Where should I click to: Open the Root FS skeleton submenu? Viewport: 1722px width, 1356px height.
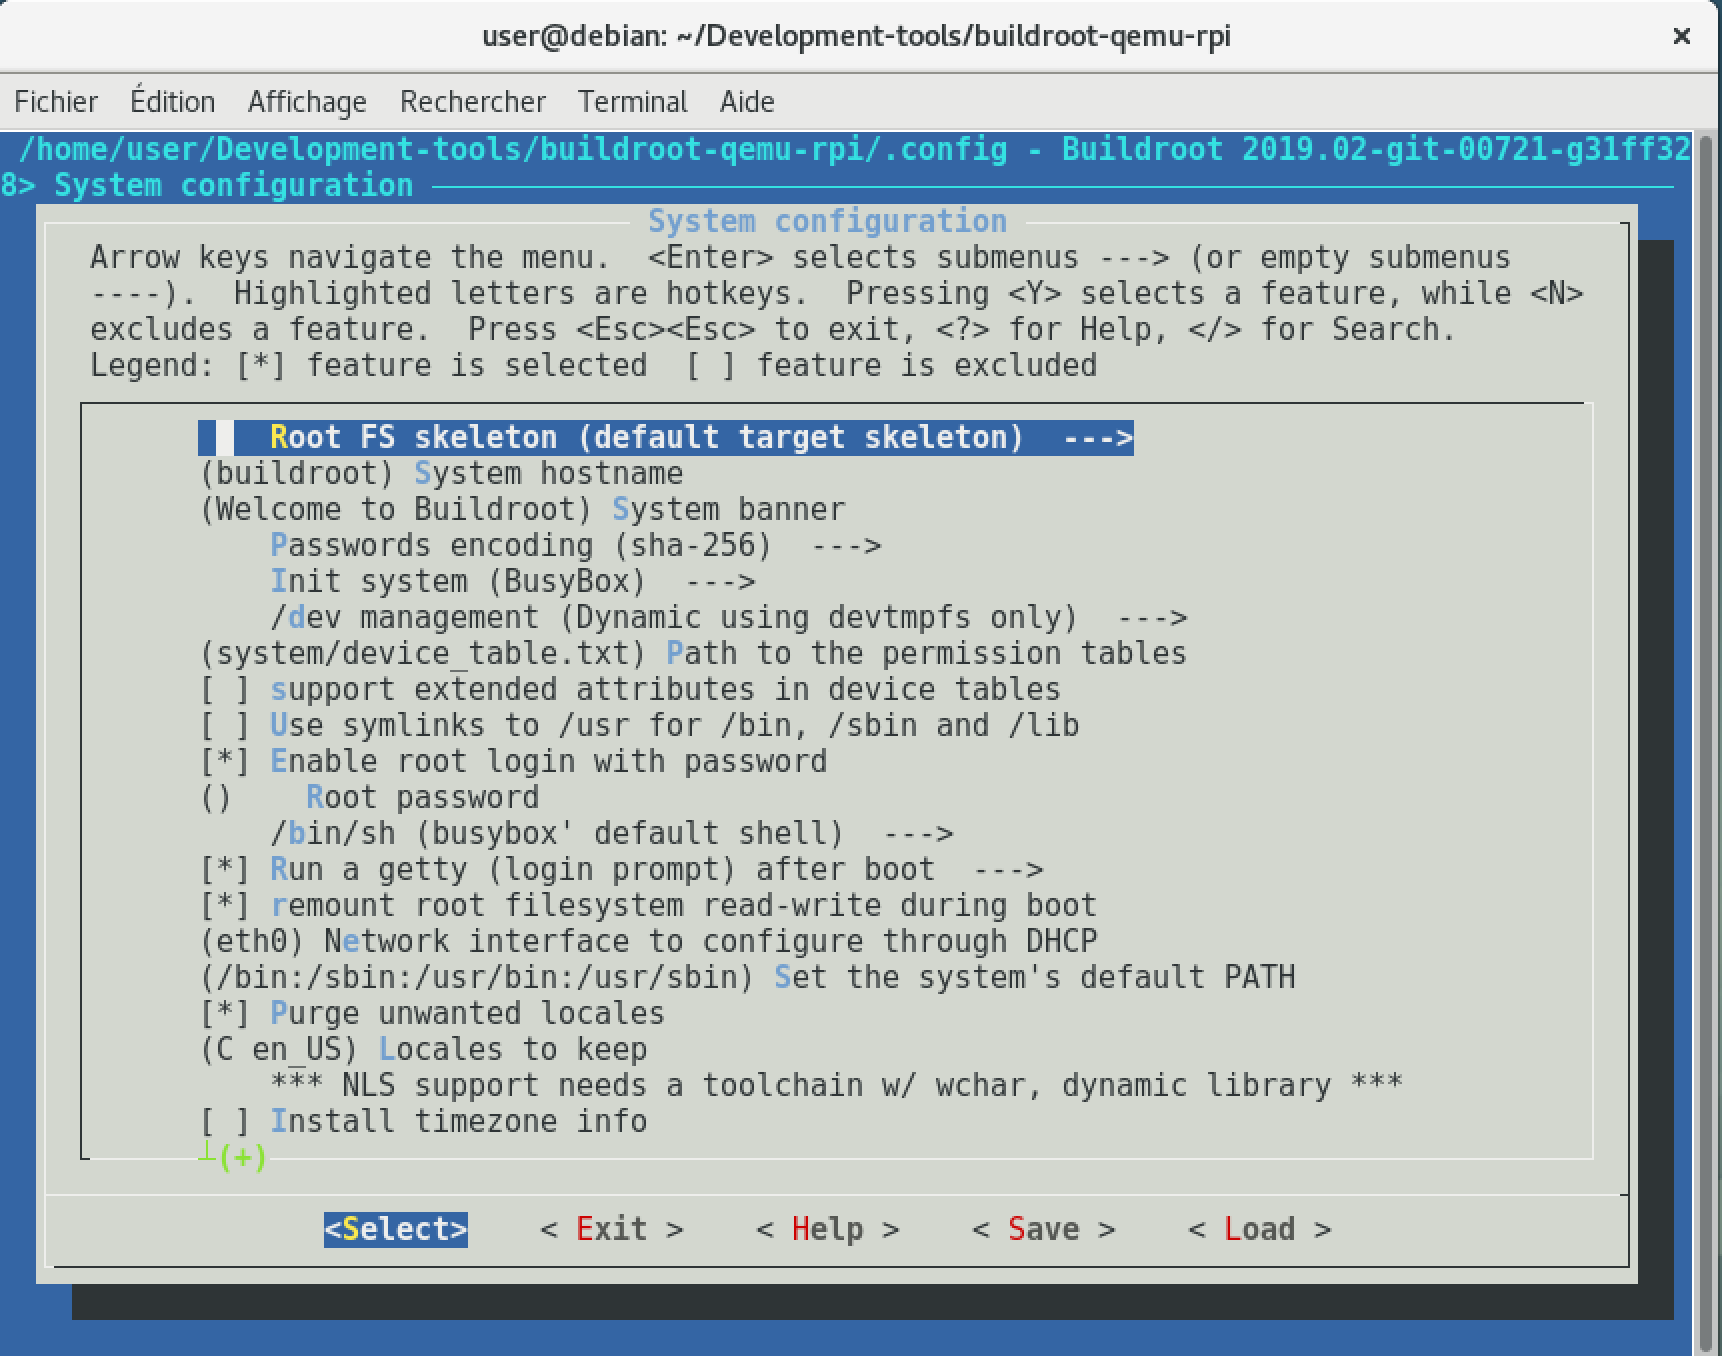[666, 438]
